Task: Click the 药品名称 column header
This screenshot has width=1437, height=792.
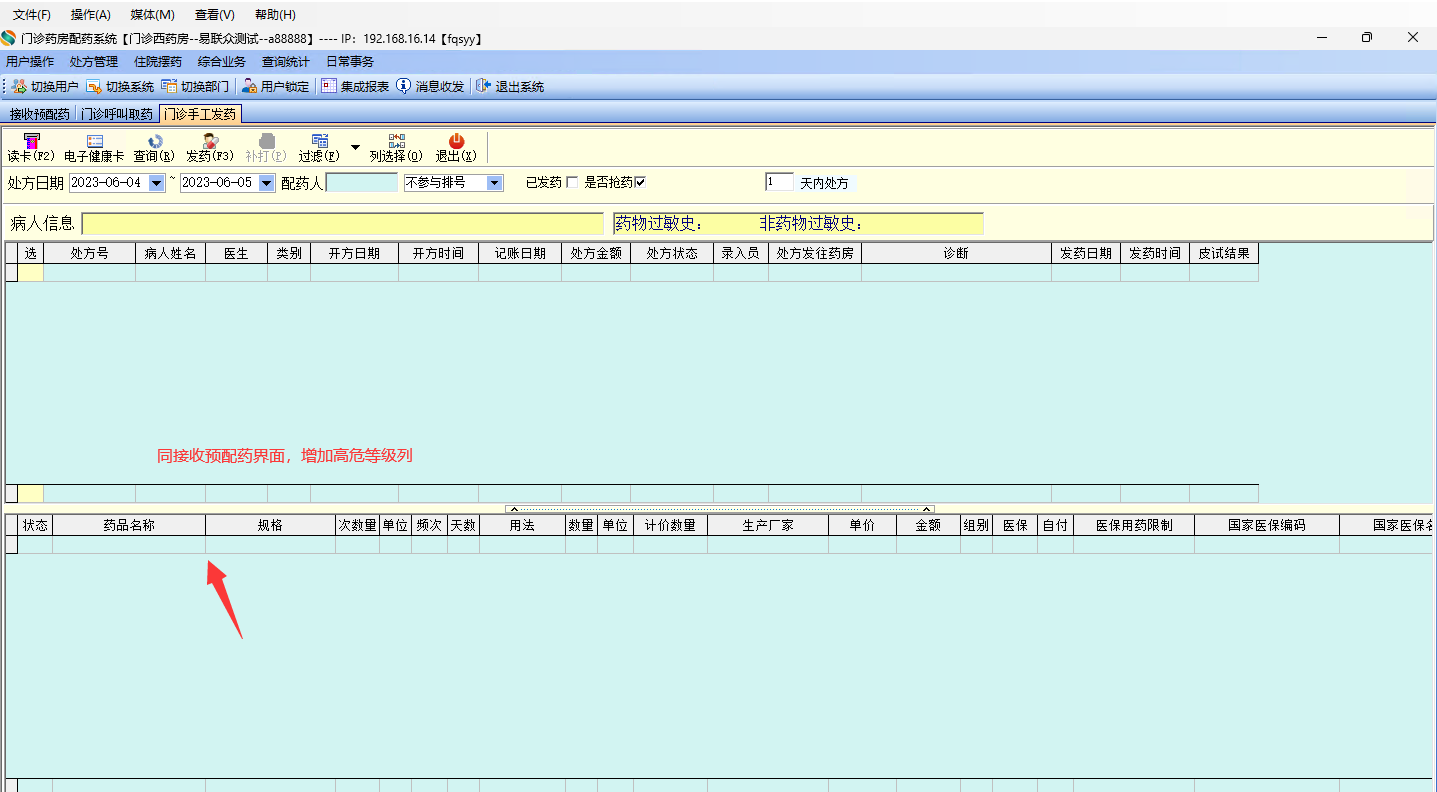Action: pos(129,525)
